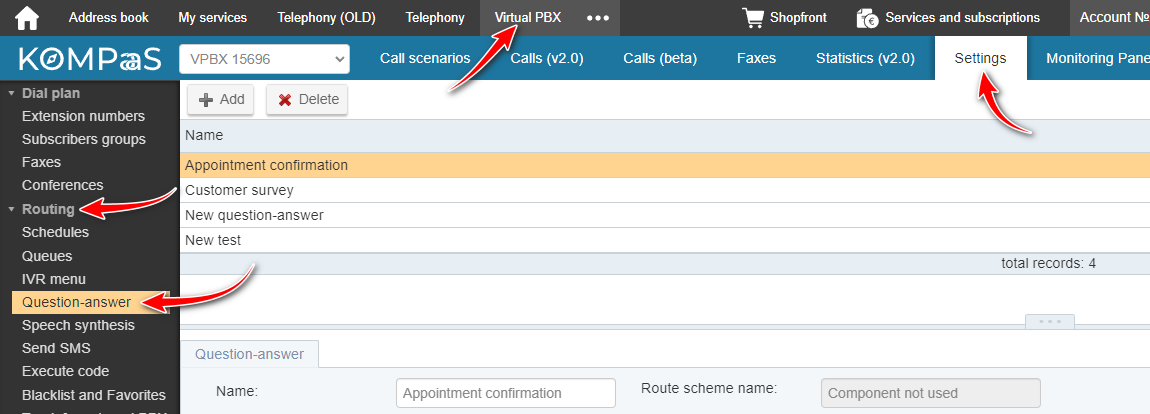Select the New test row
This screenshot has width=1150, height=414.
click(664, 240)
